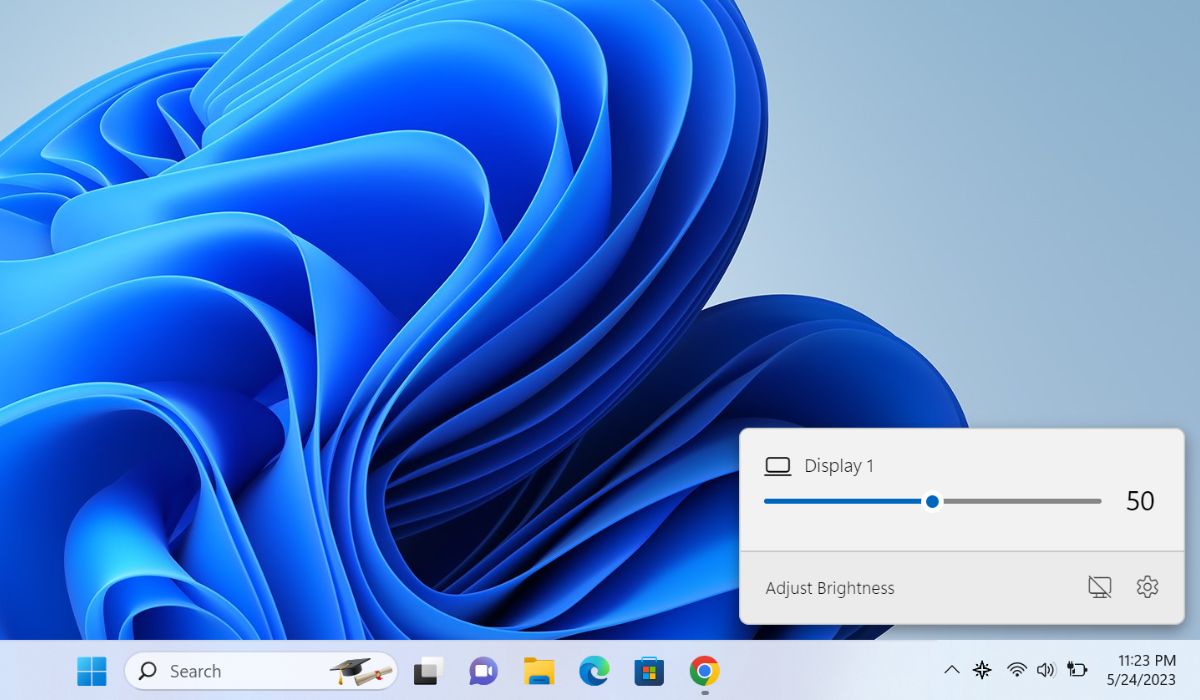Click the graduation cap search highlight icon
The width and height of the screenshot is (1200, 700).
point(359,670)
